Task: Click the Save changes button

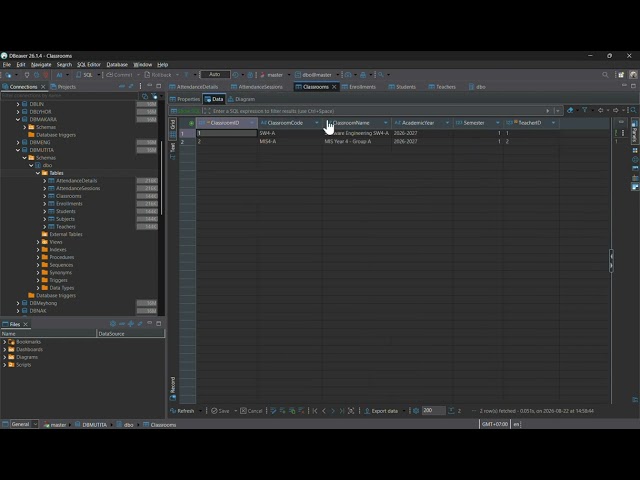Action: tap(220, 411)
